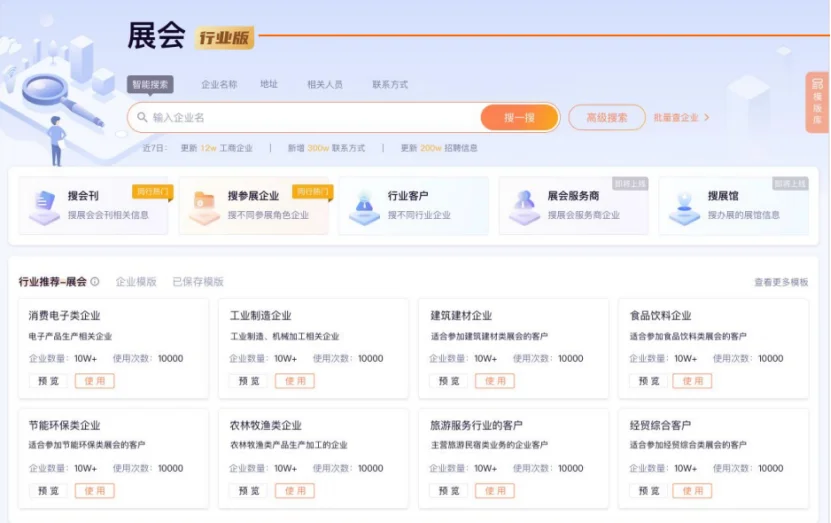The height and width of the screenshot is (523, 831).
Task: Use the 消费电子类企业 template
Action: 95,380
